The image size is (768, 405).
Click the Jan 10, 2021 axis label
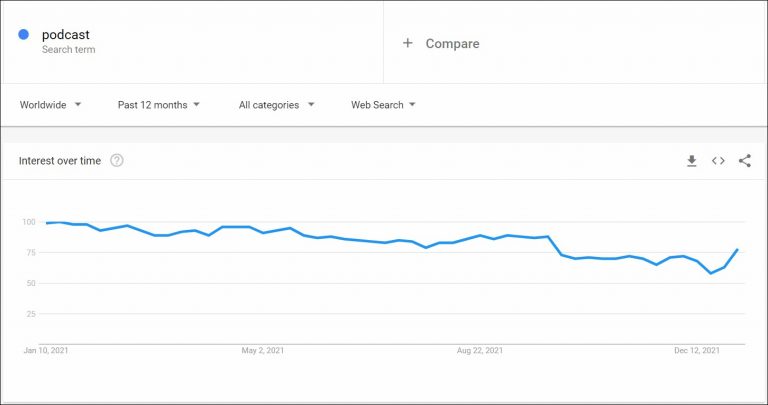click(x=47, y=351)
